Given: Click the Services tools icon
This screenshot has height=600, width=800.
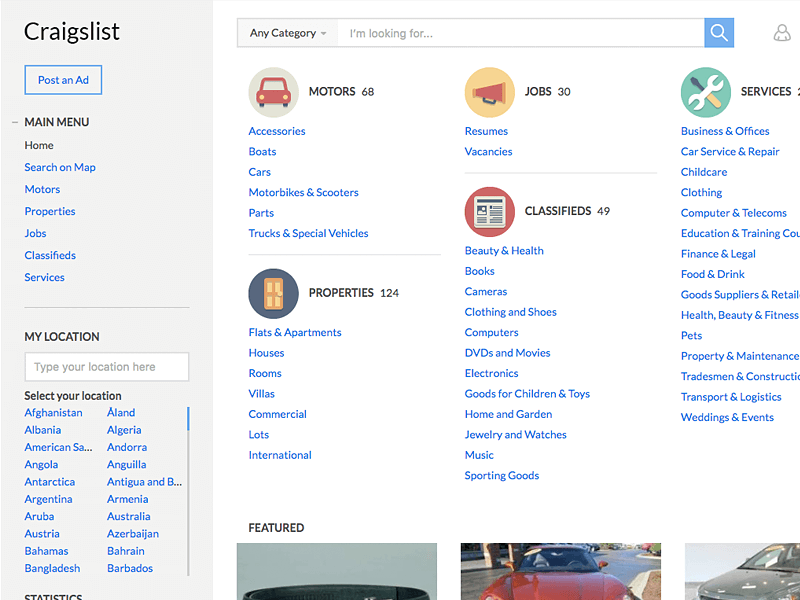Looking at the screenshot, I should [x=706, y=92].
